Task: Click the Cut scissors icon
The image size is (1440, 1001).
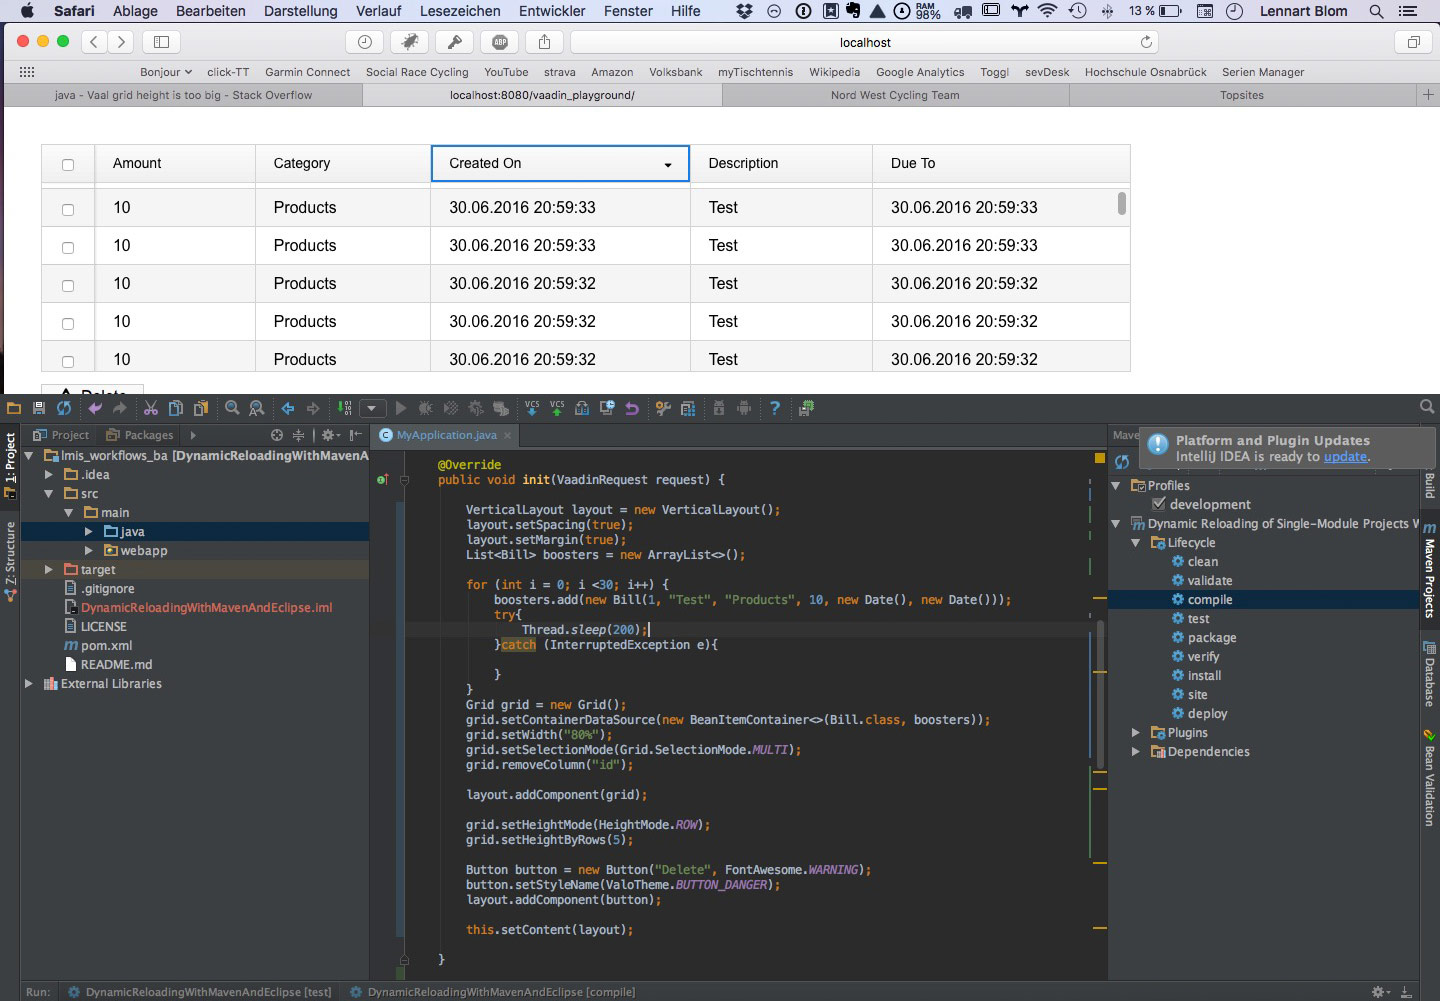Action: [151, 408]
